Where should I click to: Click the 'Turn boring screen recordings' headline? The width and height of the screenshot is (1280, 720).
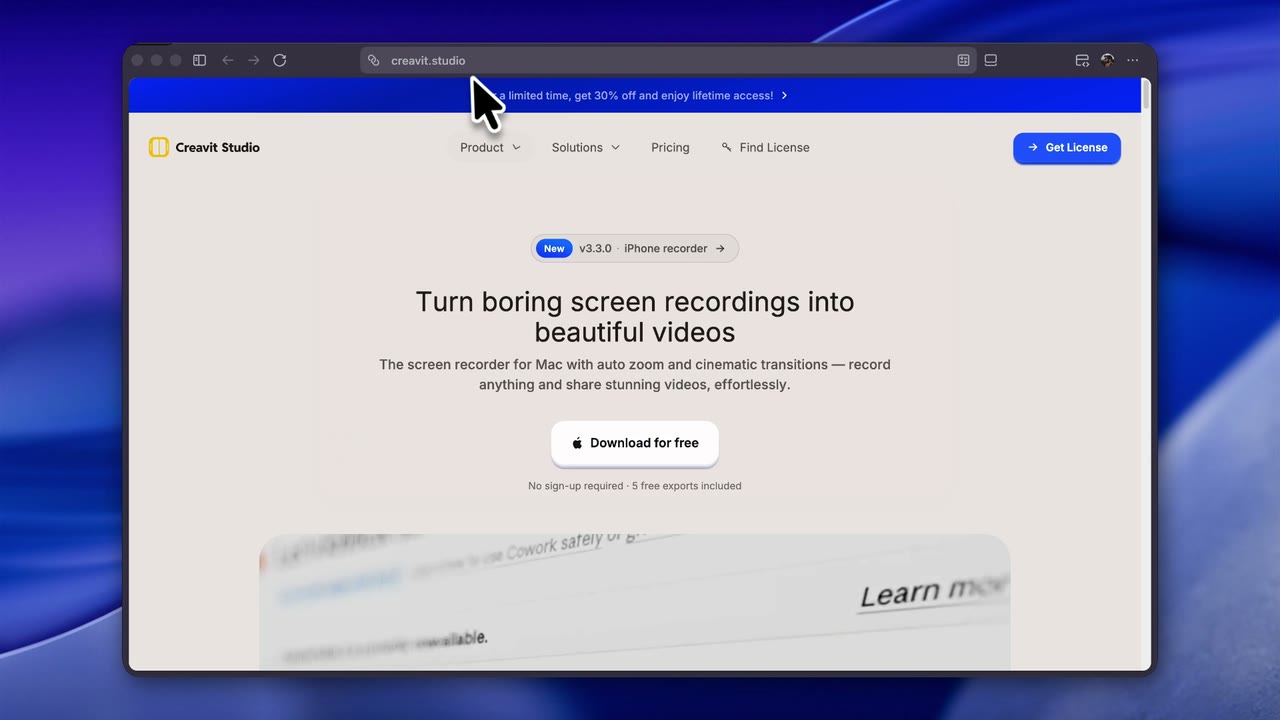(635, 316)
